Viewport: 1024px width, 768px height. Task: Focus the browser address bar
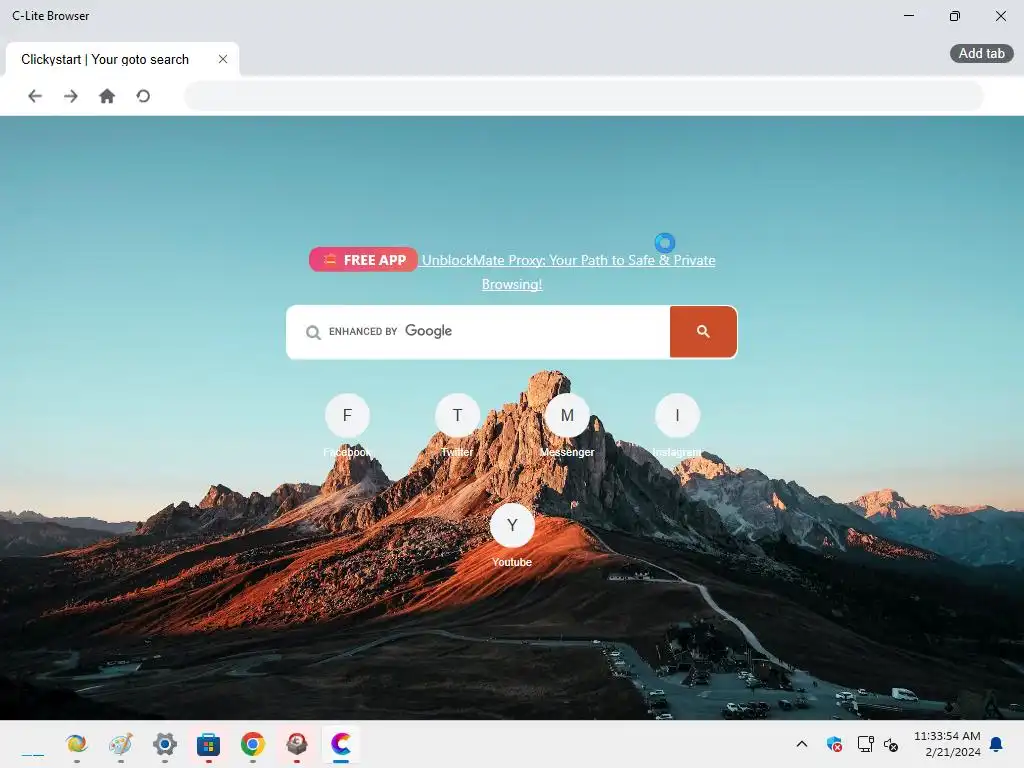pos(583,96)
